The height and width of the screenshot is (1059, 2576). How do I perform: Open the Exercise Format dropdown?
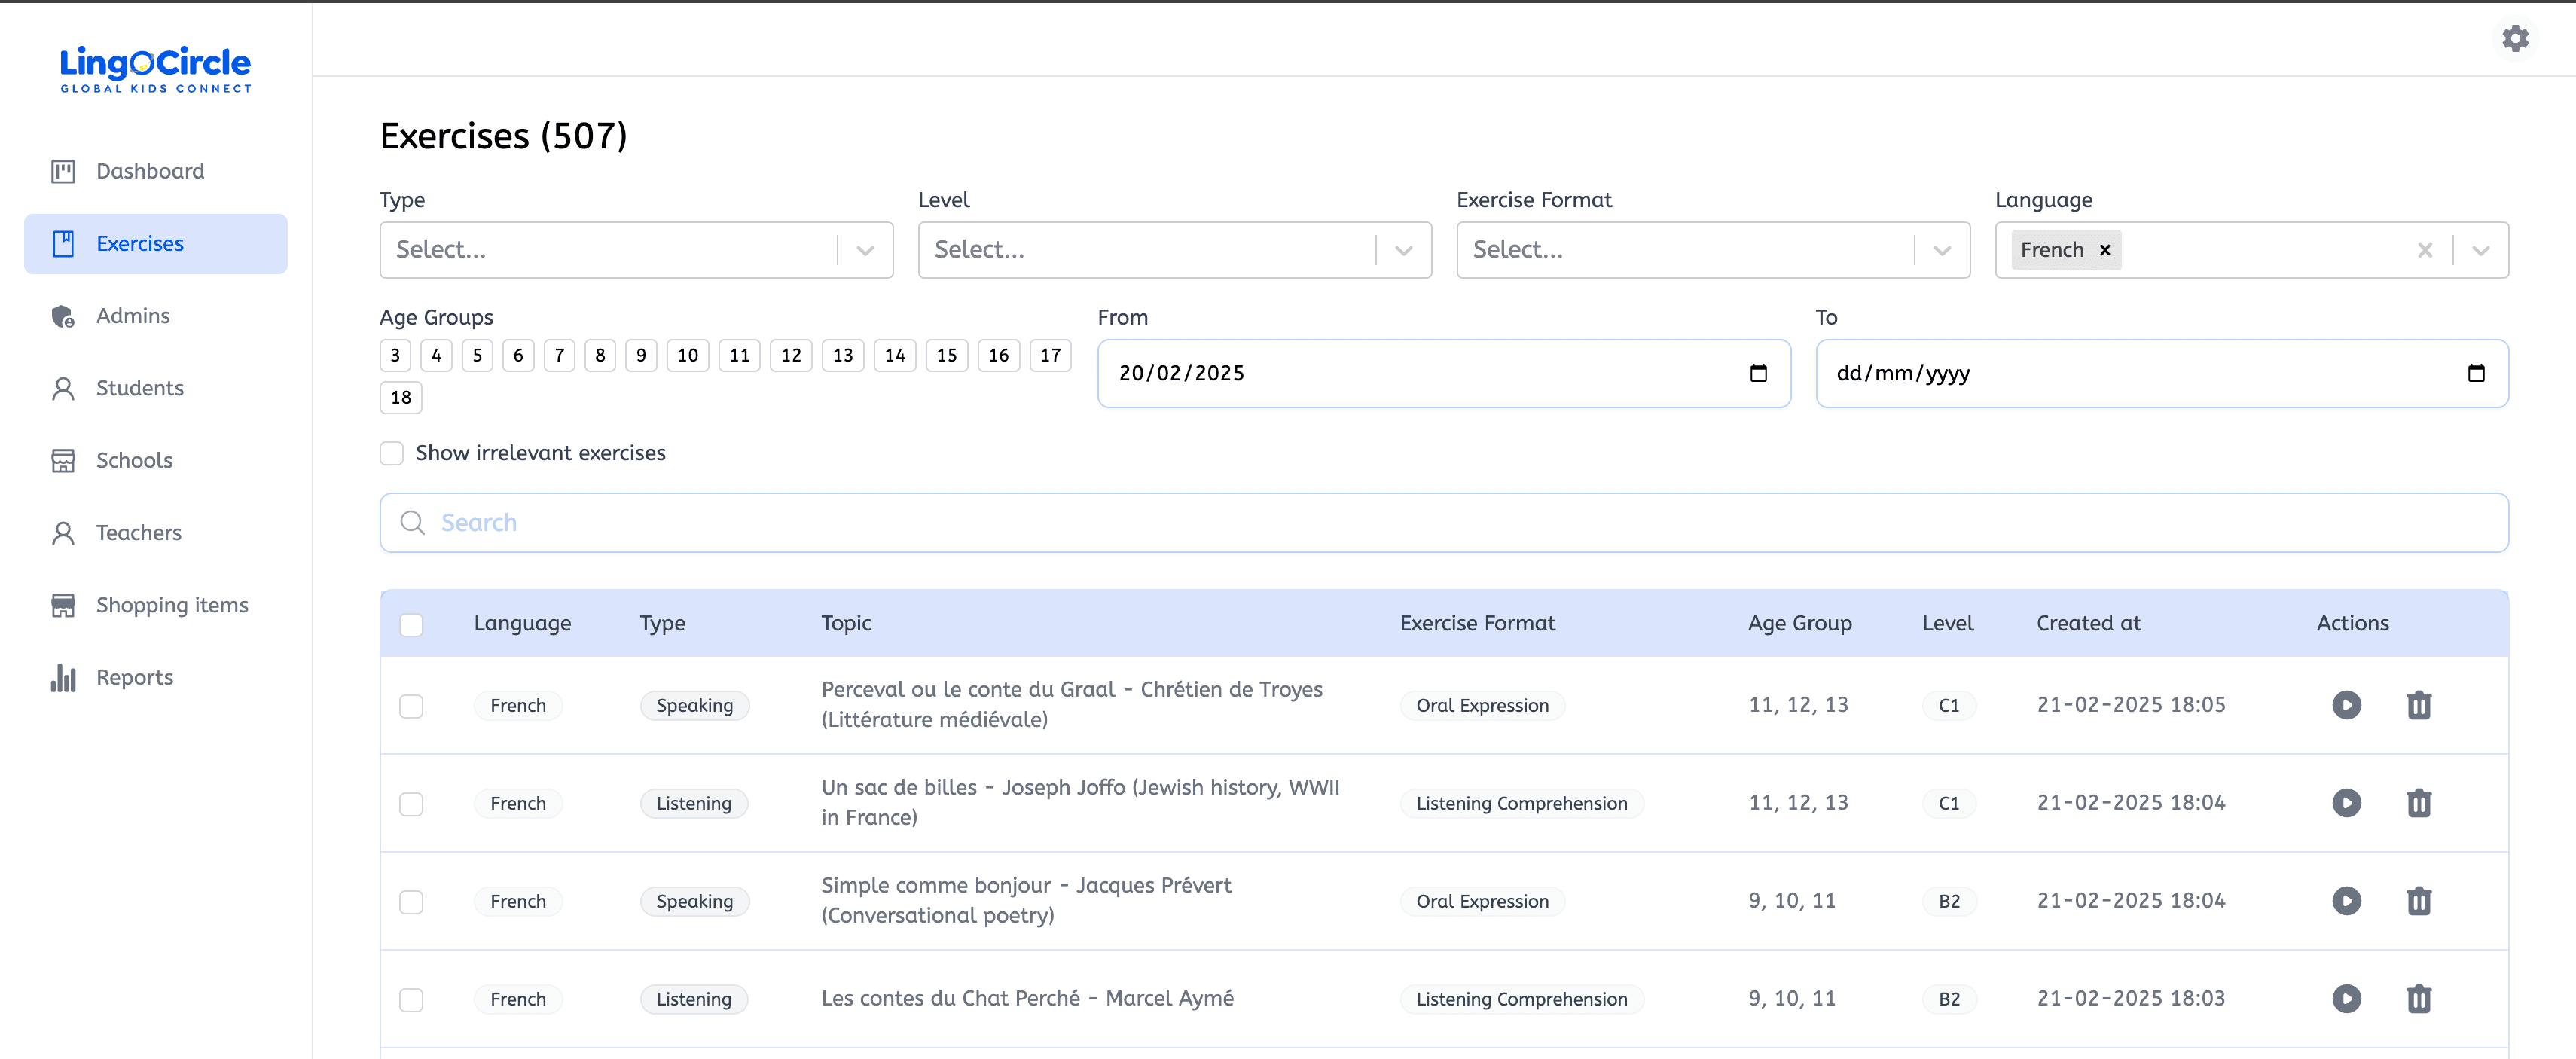click(x=1941, y=250)
